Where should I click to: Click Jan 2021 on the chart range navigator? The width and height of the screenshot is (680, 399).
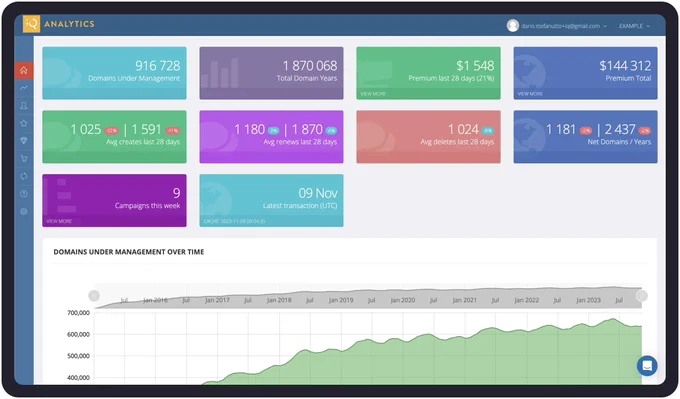(464, 300)
